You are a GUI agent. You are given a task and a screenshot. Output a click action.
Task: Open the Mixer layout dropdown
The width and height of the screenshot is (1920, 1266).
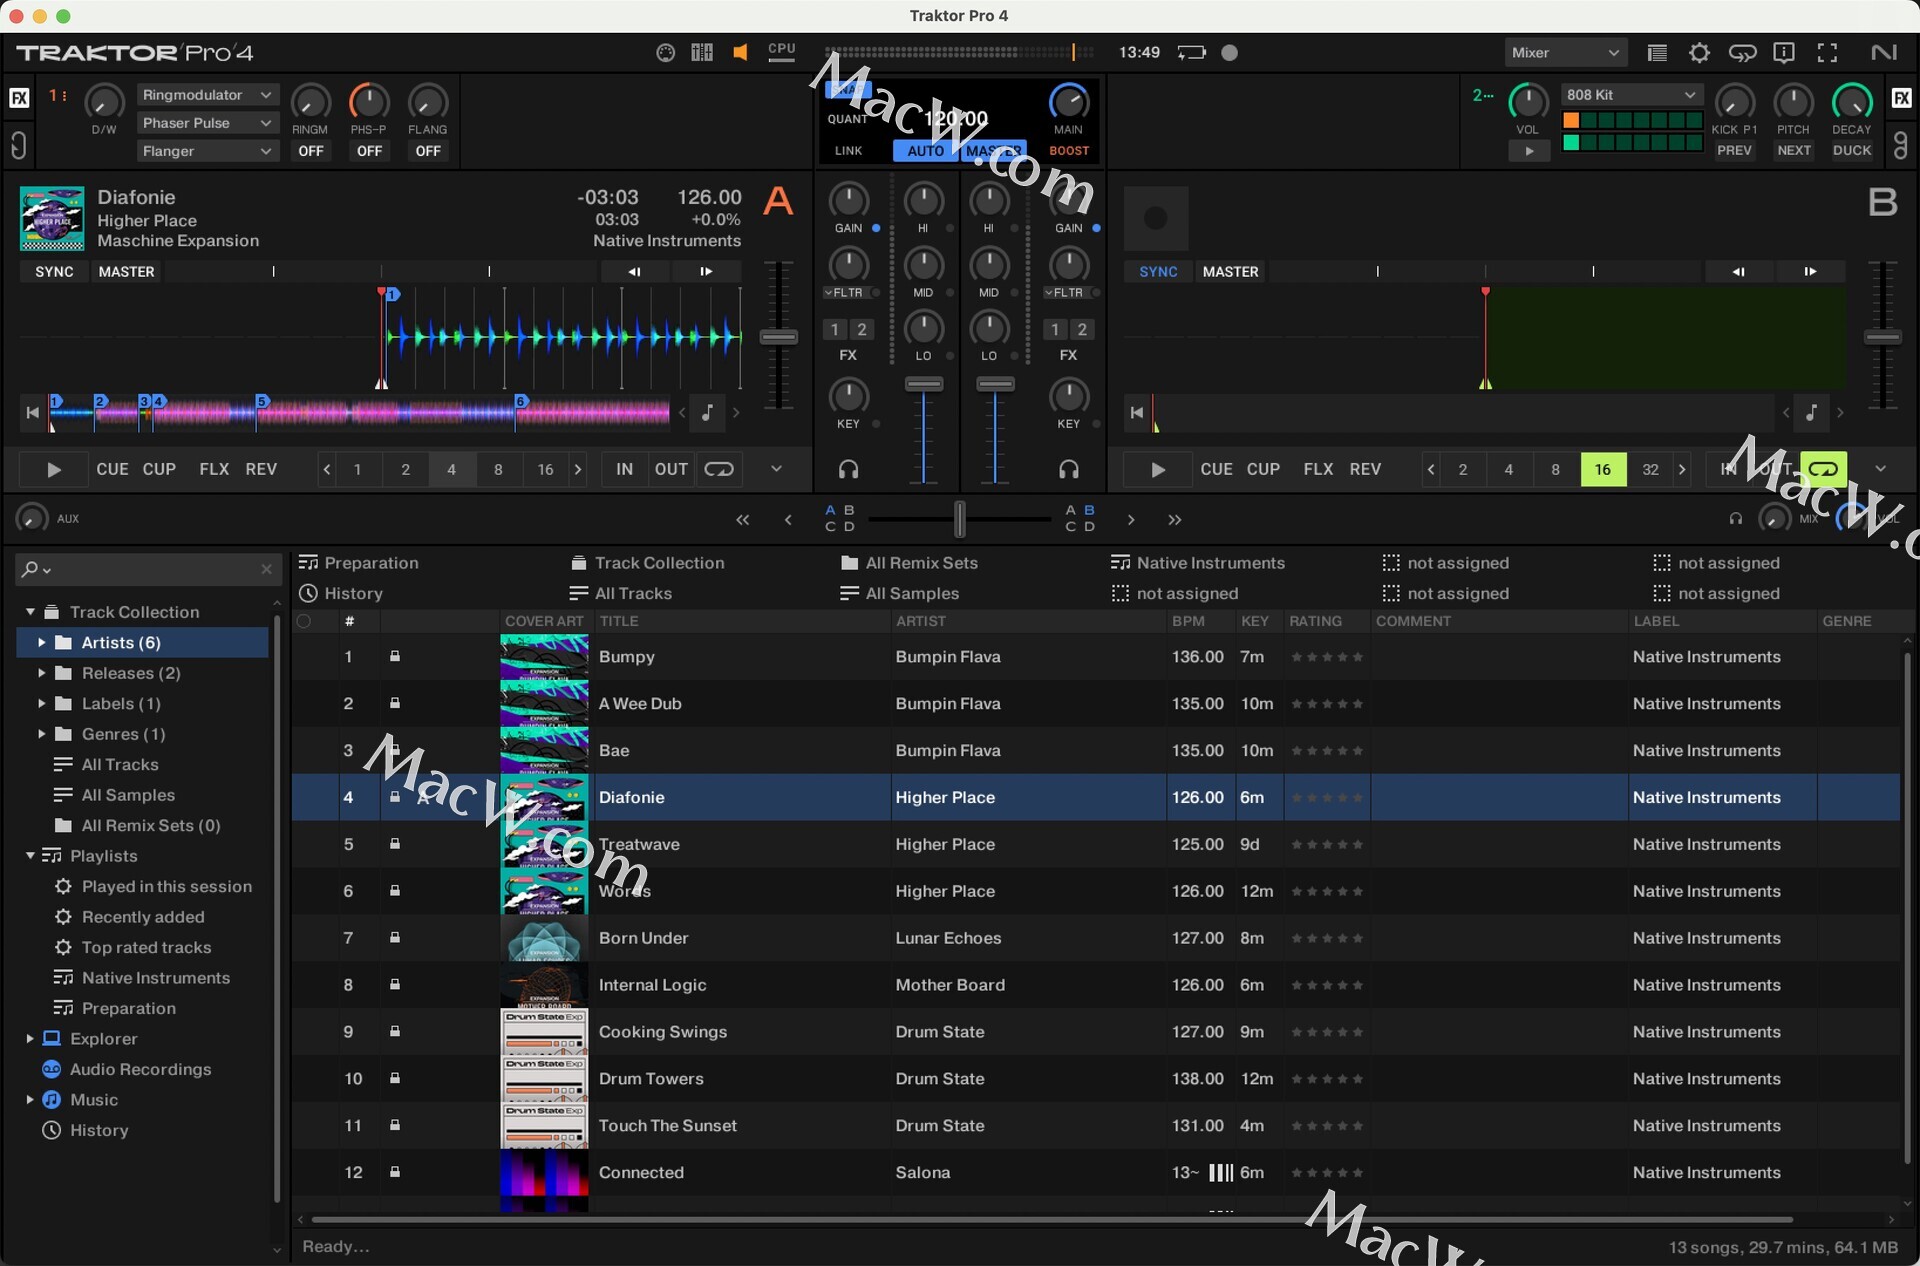tap(1565, 53)
